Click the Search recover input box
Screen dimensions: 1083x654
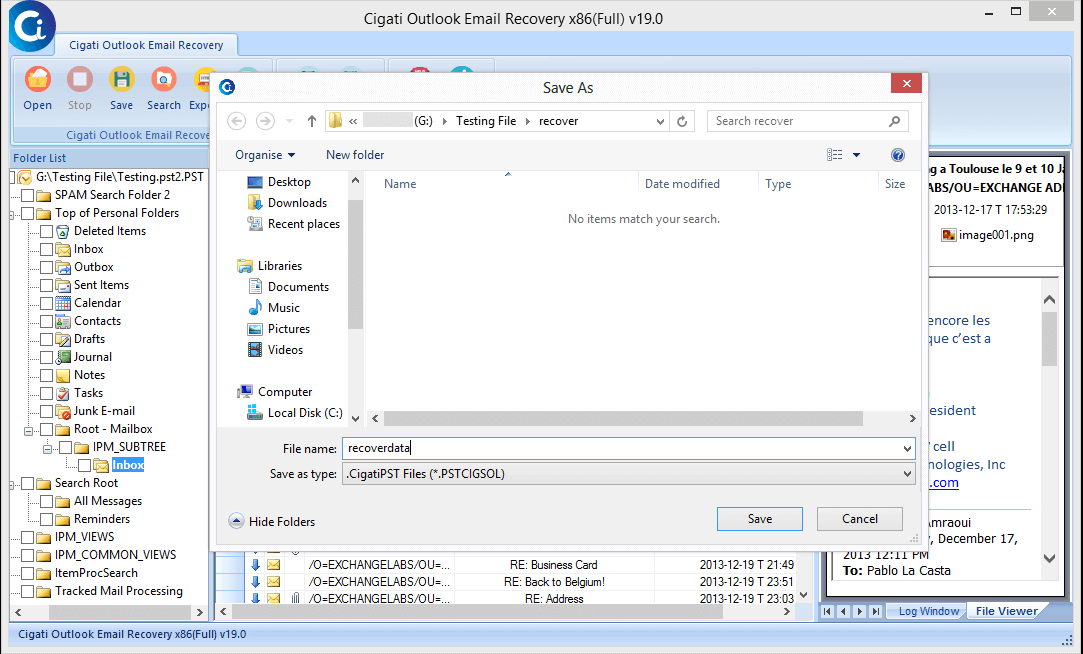807,121
